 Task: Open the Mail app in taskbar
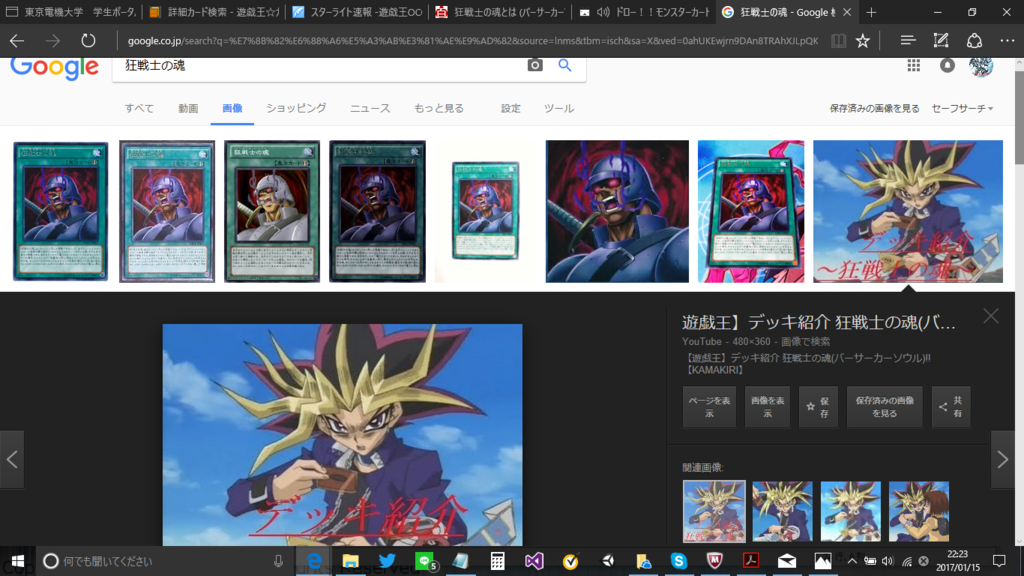pos(787,561)
